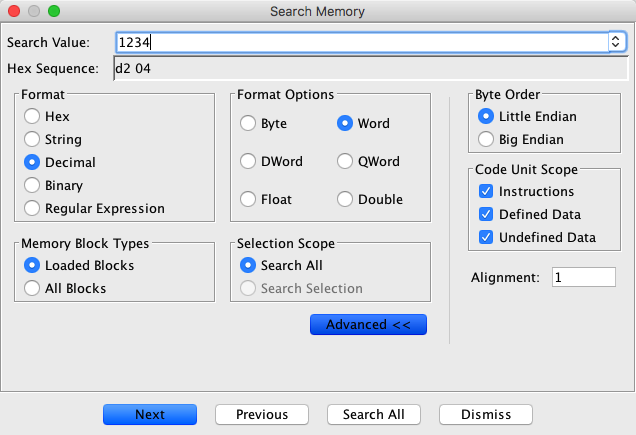Select the Double format option
This screenshot has width=636, height=435.
[x=345, y=200]
